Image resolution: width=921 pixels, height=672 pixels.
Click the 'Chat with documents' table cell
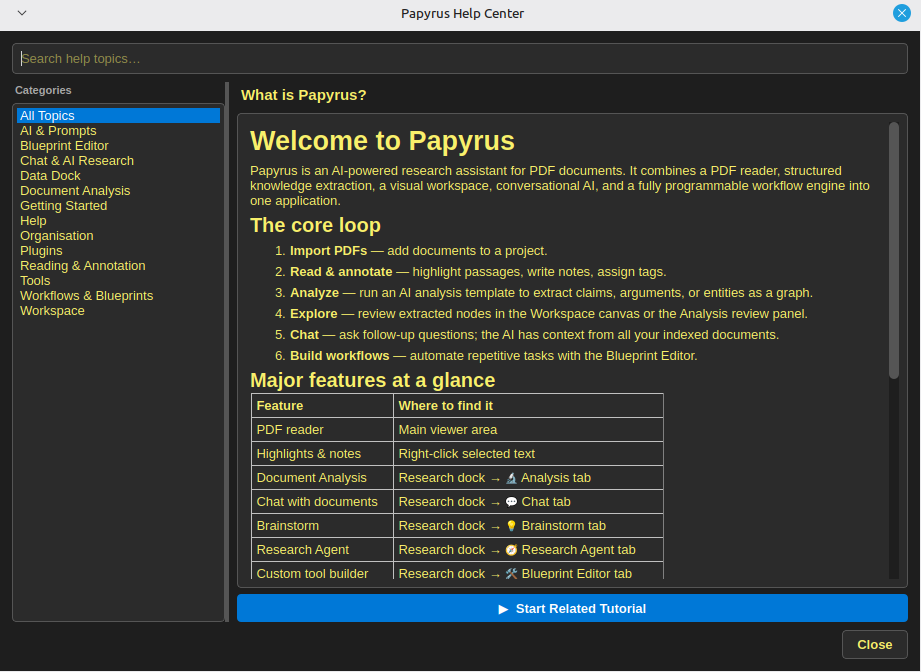click(x=322, y=502)
